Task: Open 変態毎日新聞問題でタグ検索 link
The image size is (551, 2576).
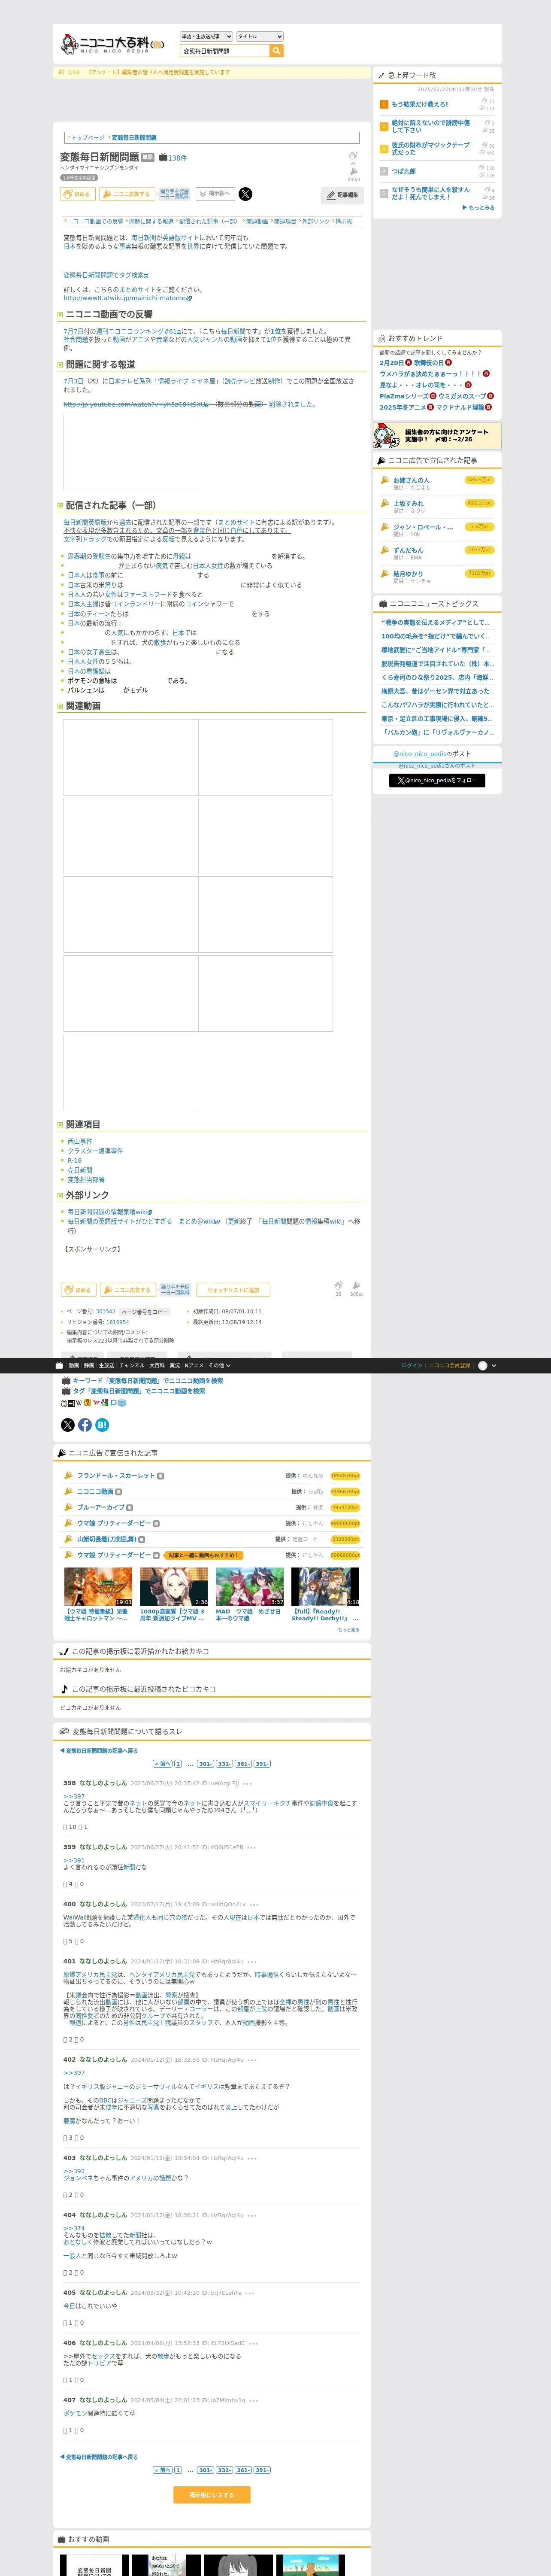Action: point(106,275)
